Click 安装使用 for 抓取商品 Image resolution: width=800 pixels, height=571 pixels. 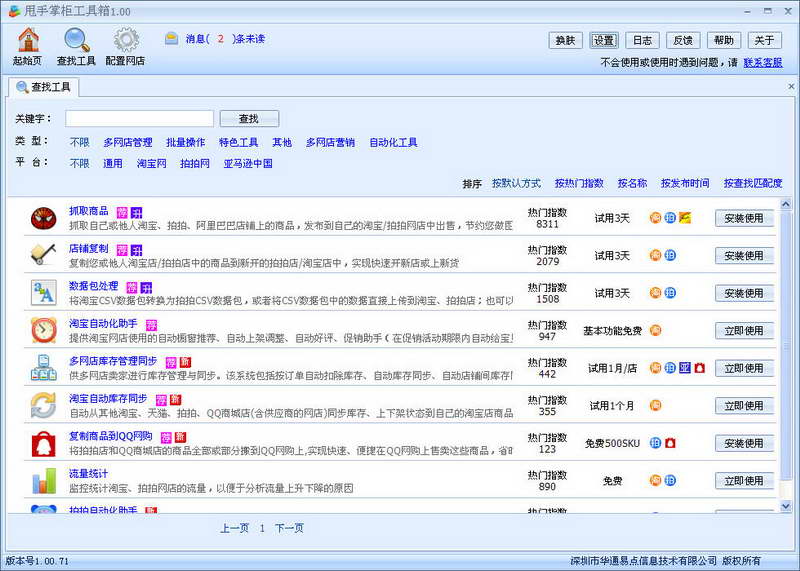[744, 218]
